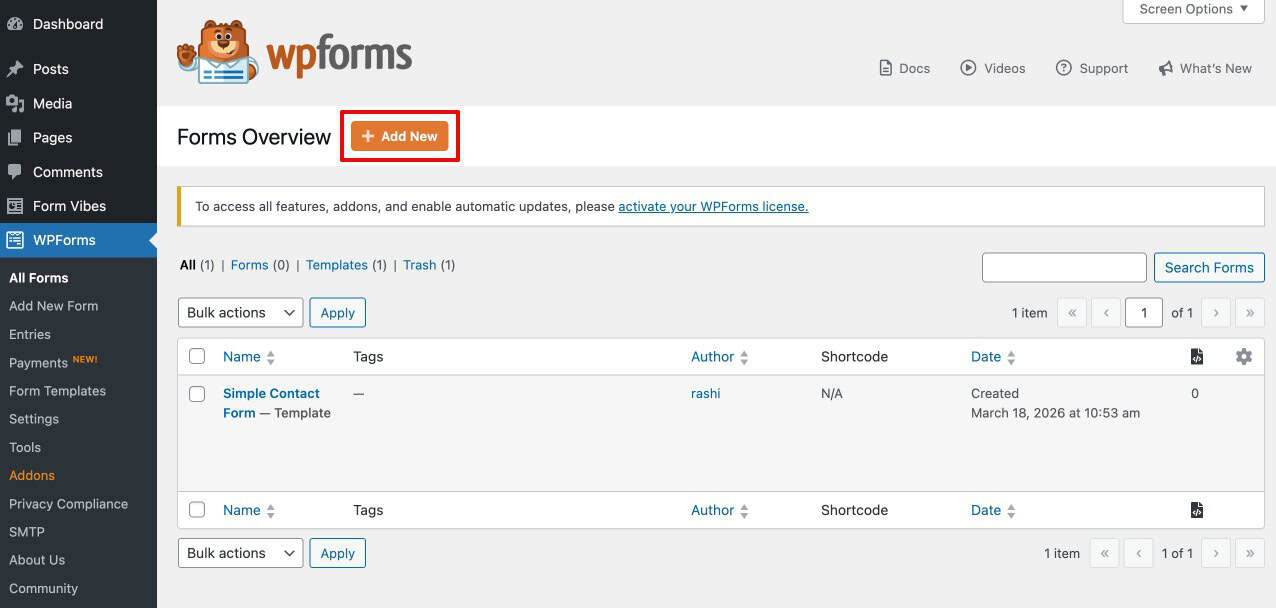This screenshot has width=1276, height=608.
Task: Click the top Apply button
Action: tap(338, 313)
